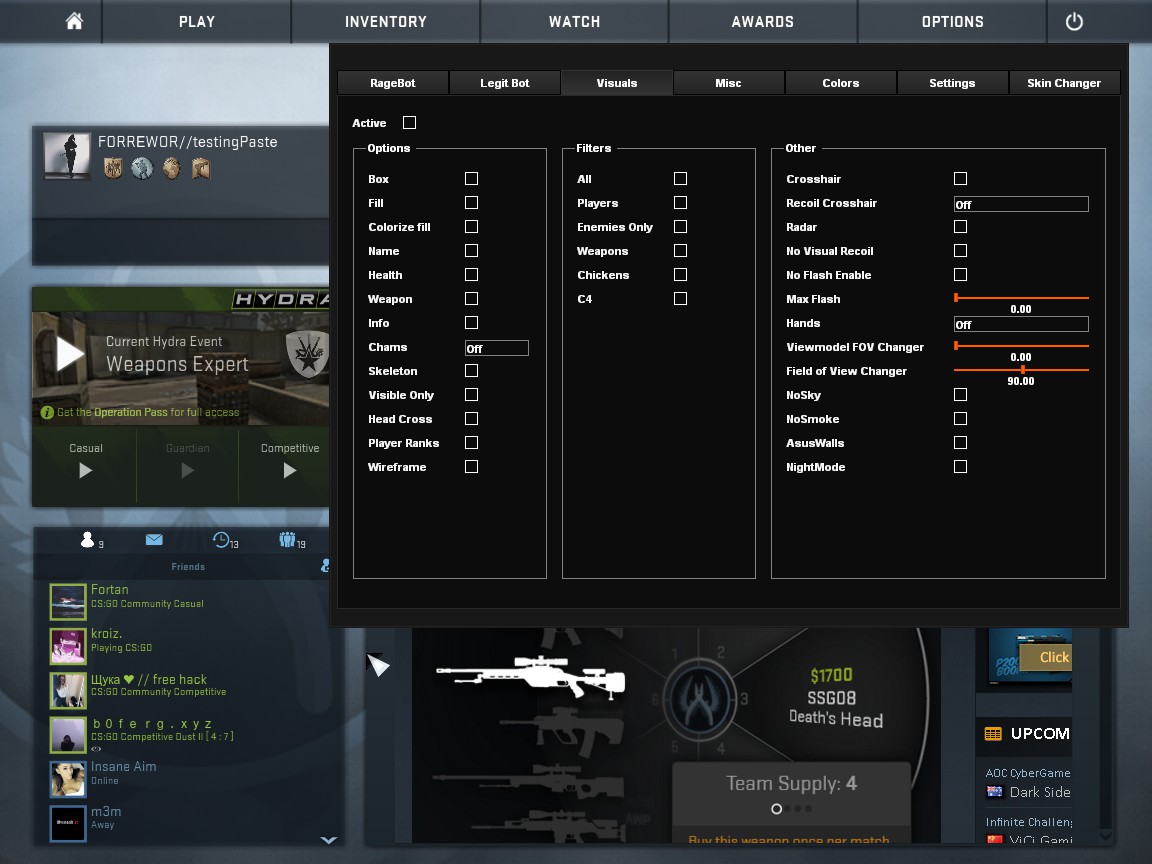This screenshot has height=864, width=1152.
Task: Toggle the Skeleton checkbox
Action: [472, 371]
